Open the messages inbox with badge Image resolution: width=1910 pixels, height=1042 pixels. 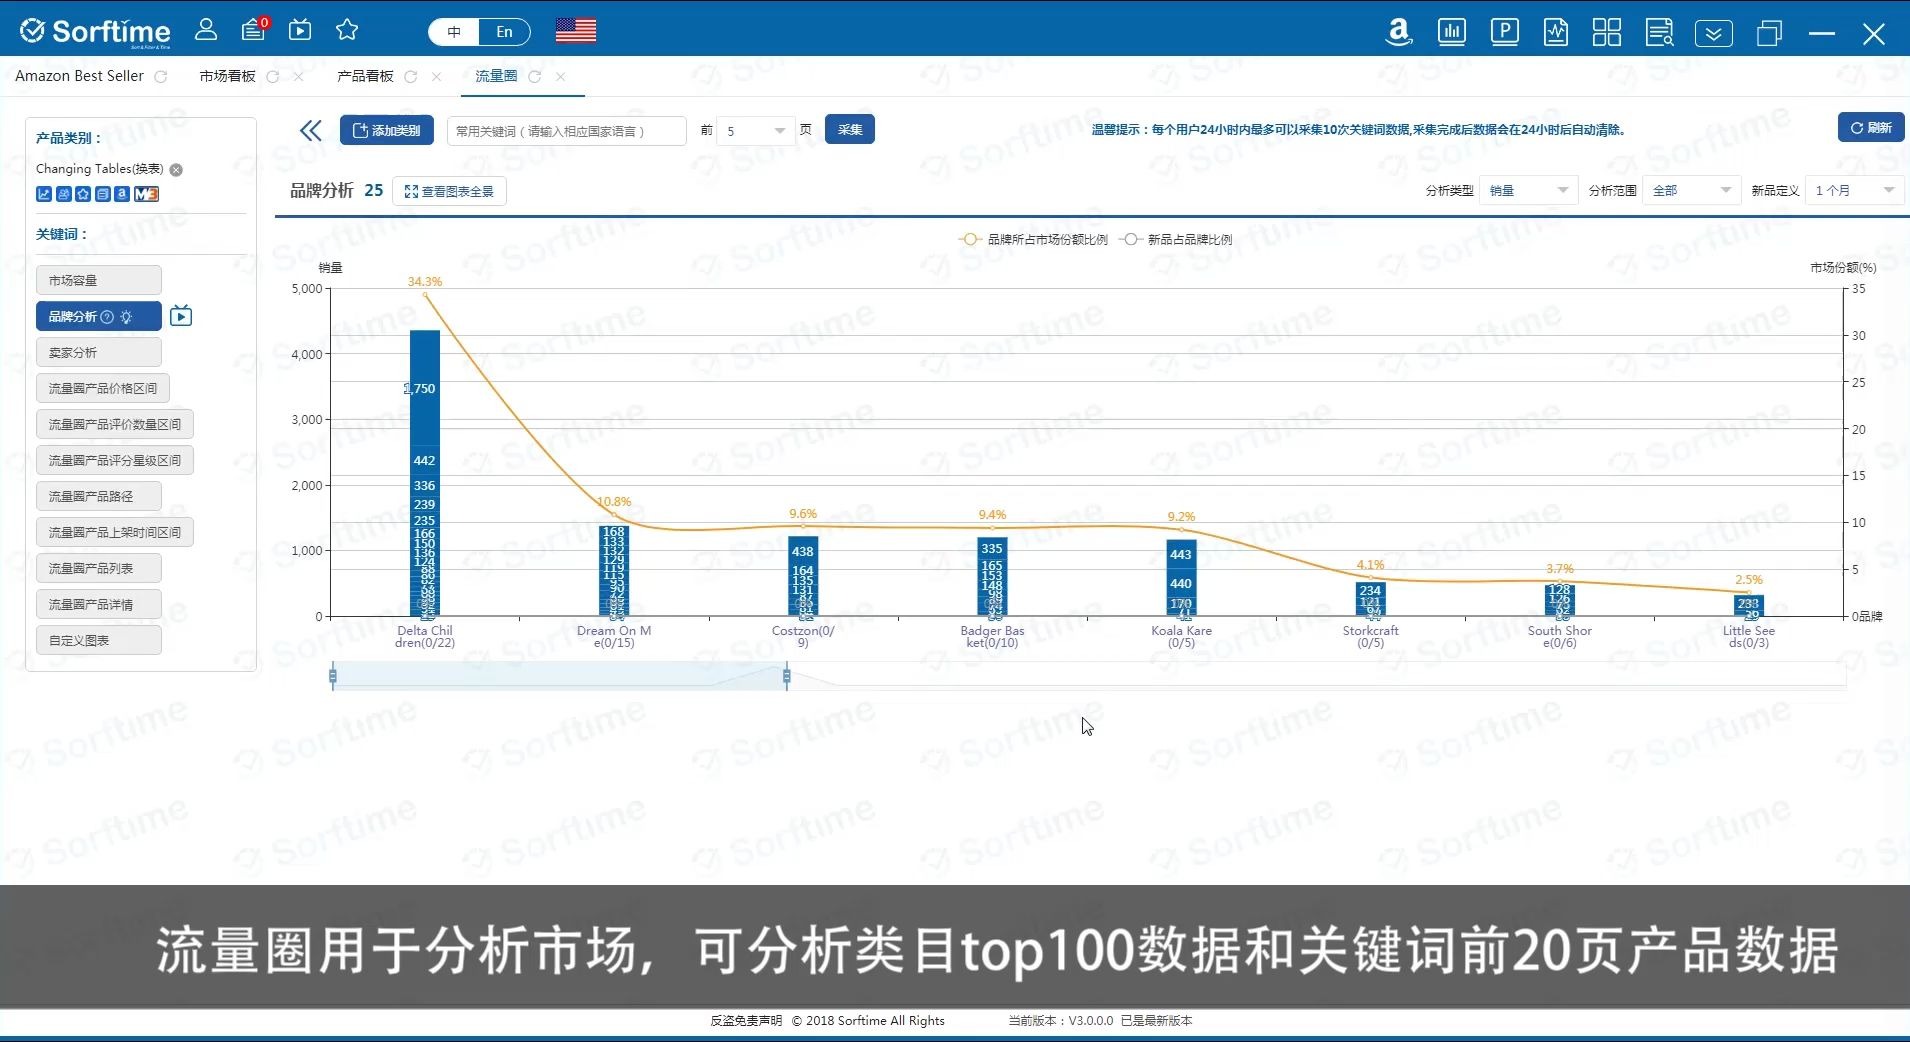254,30
